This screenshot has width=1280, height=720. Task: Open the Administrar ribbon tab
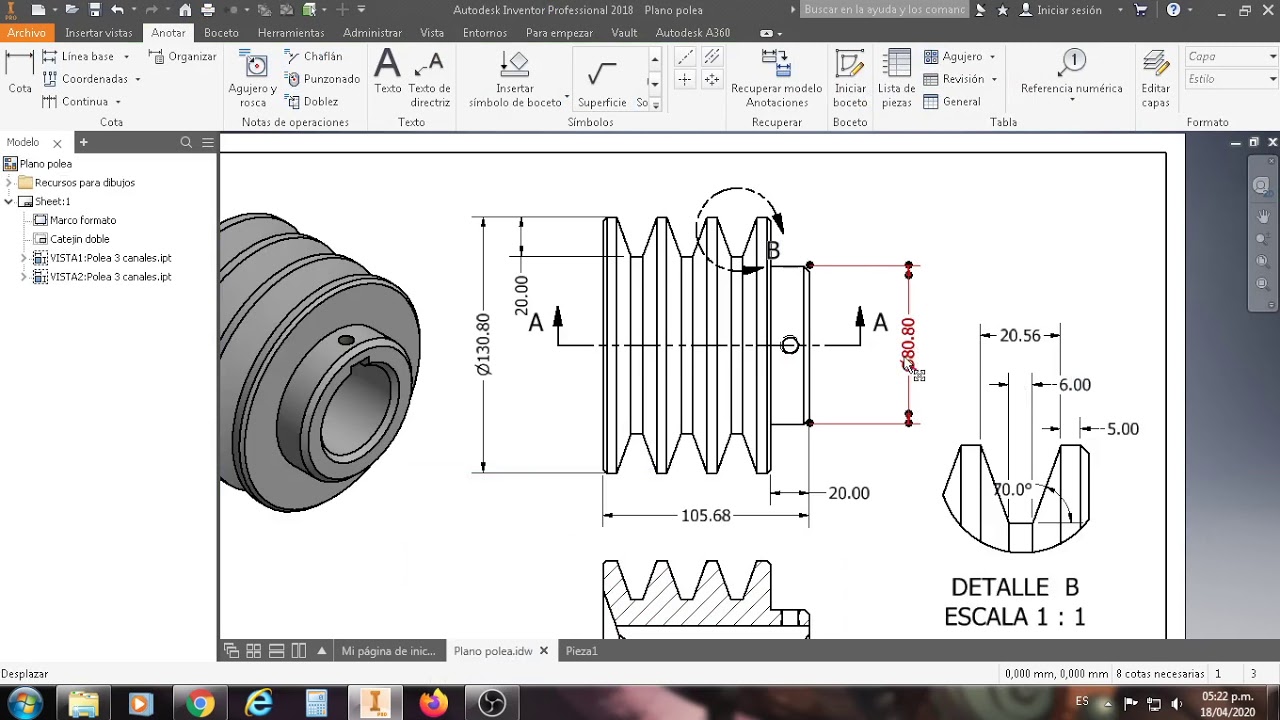click(x=372, y=33)
